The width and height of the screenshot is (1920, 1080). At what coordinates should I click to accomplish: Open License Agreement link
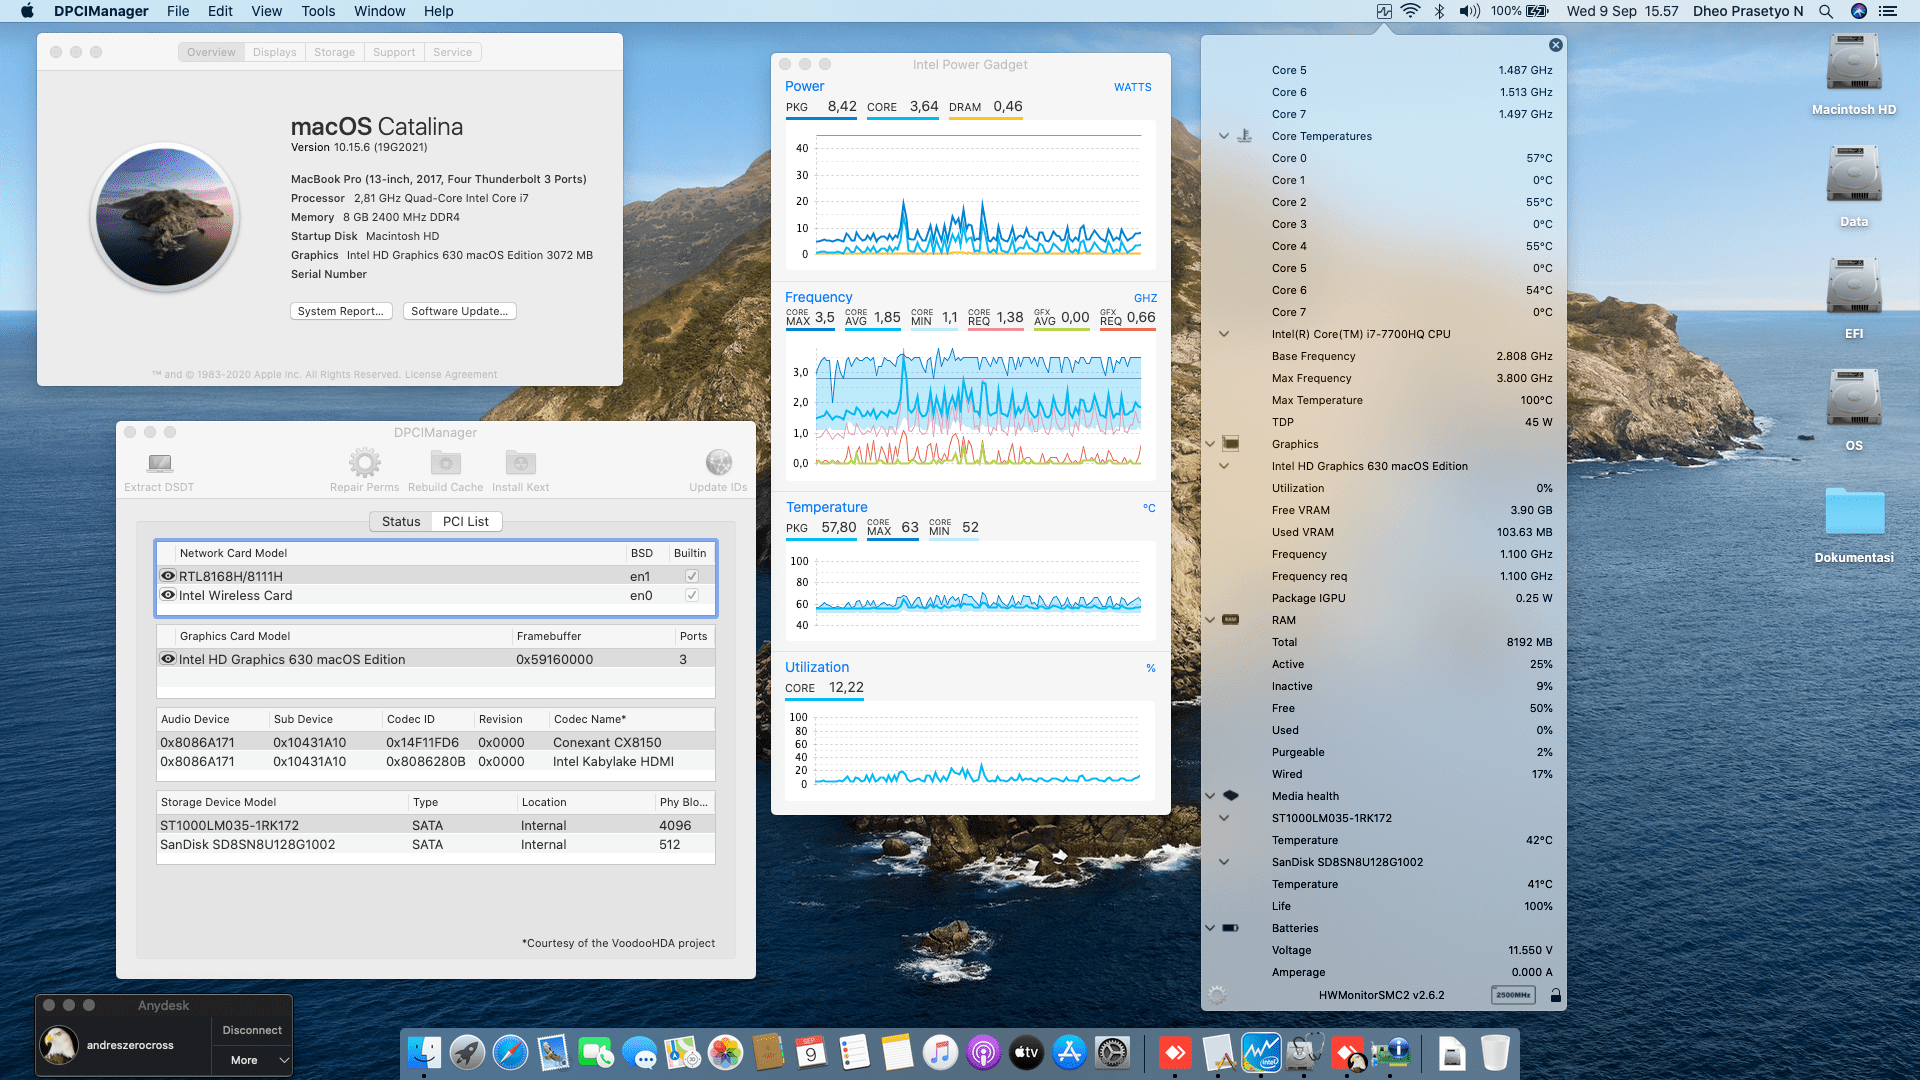coord(451,374)
